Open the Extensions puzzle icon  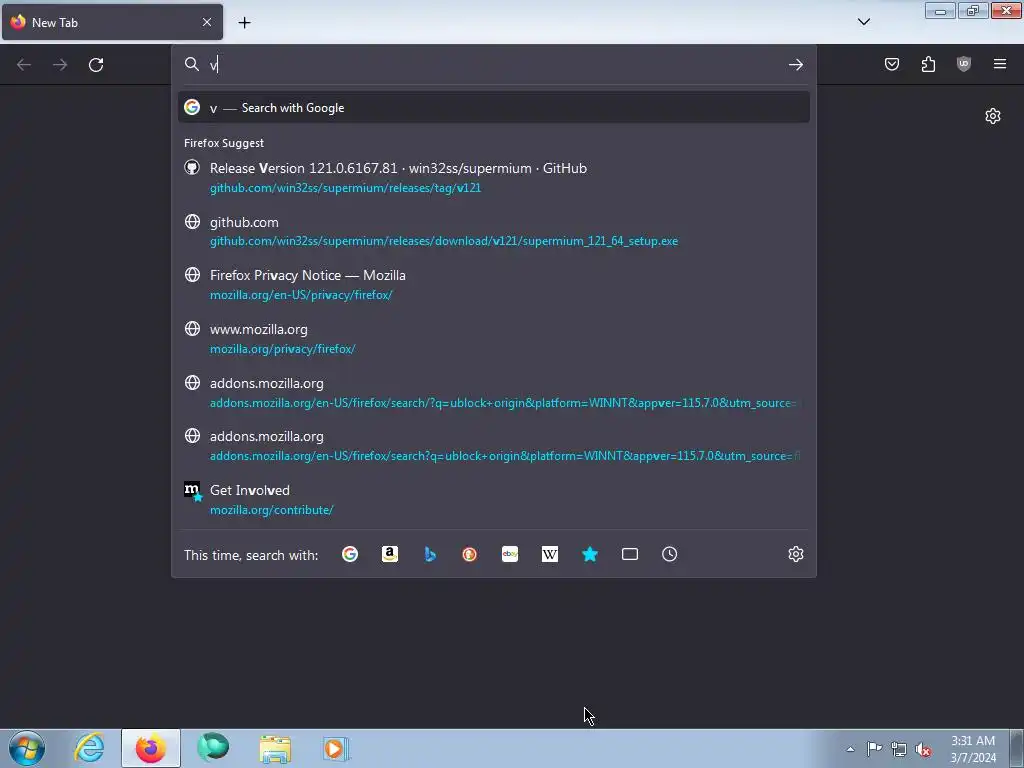tap(928, 64)
